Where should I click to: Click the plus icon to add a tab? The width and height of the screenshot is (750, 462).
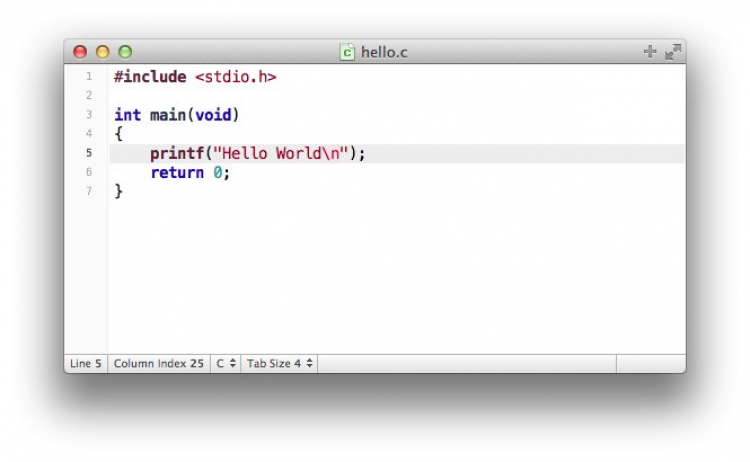tap(650, 52)
